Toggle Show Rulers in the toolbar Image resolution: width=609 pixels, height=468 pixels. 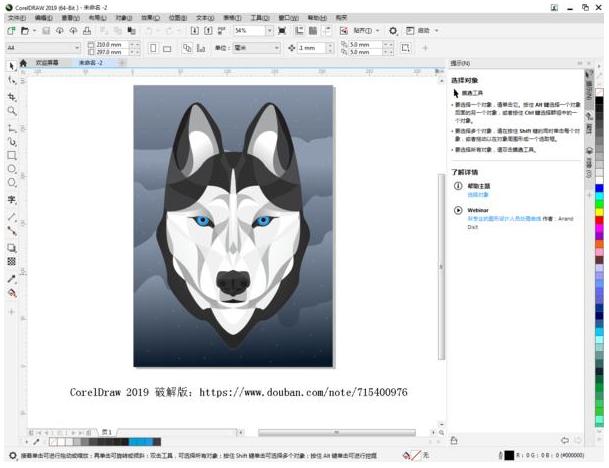pyautogui.click(x=299, y=31)
